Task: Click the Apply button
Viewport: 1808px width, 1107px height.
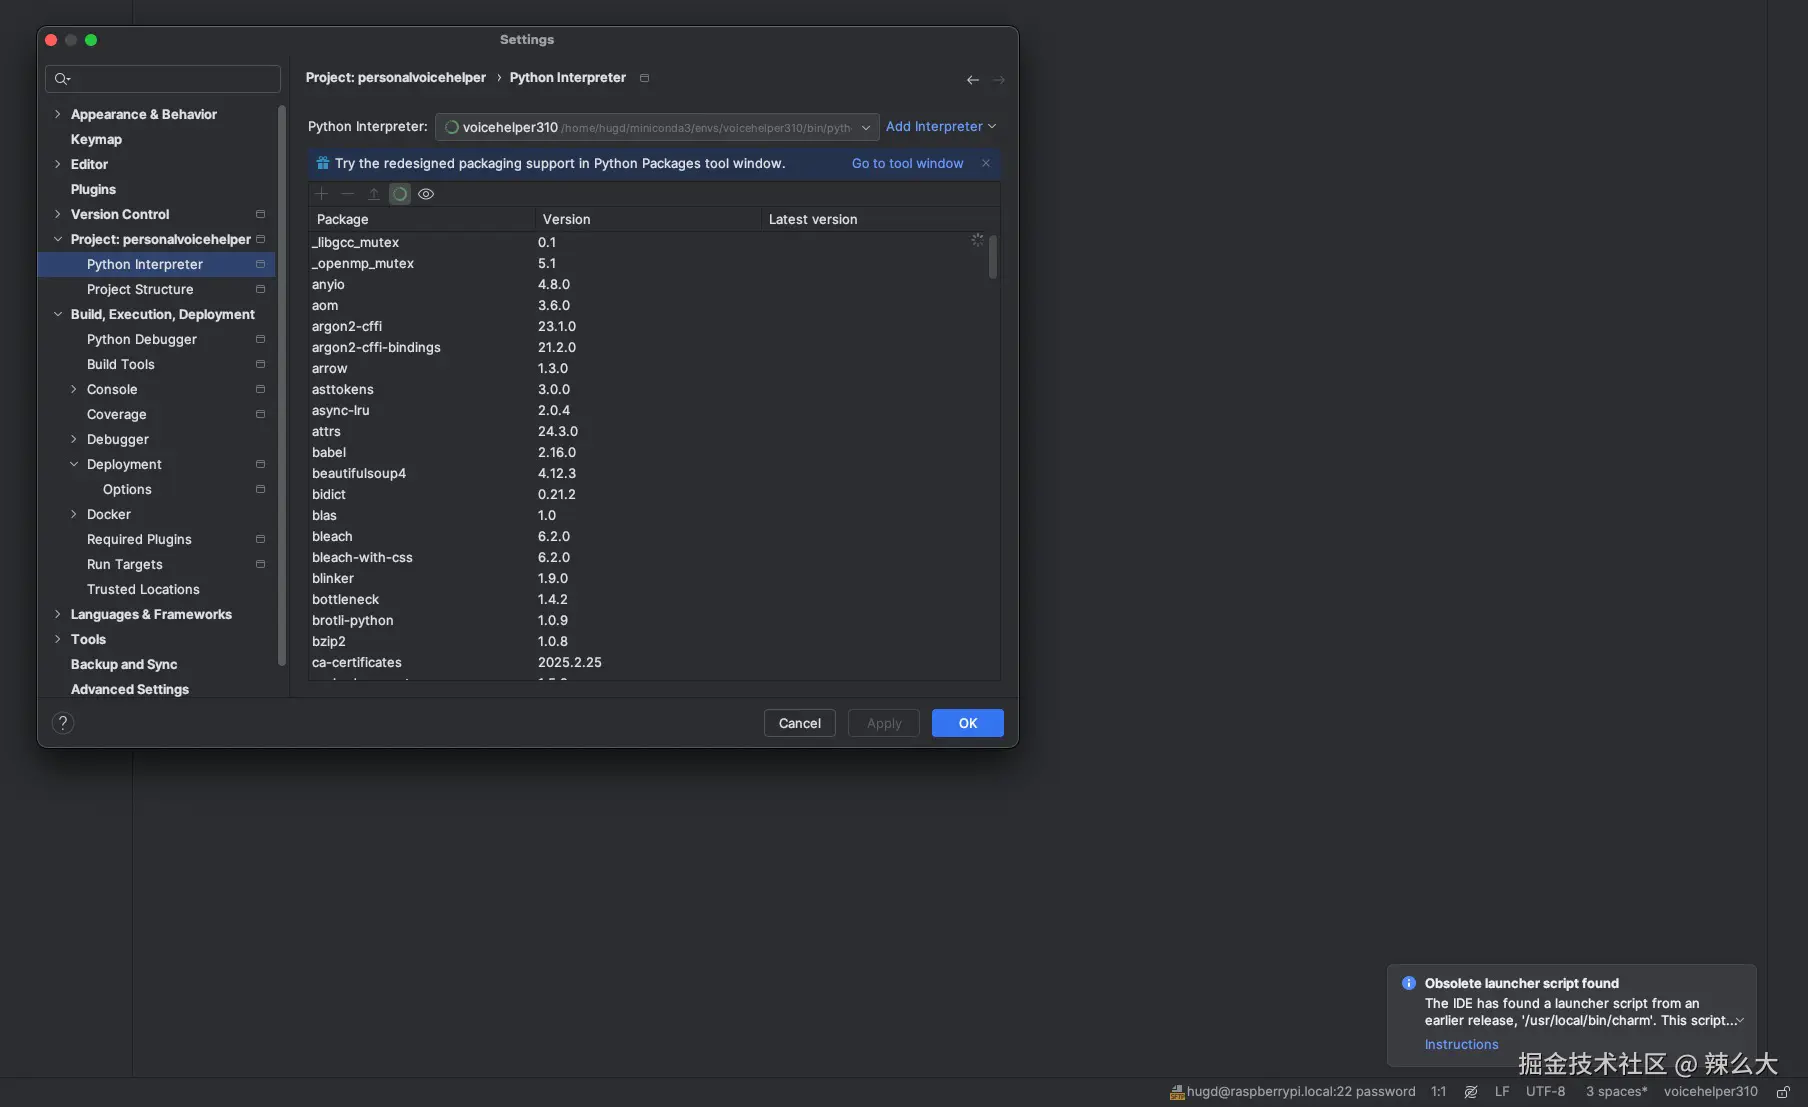Action: [x=884, y=723]
